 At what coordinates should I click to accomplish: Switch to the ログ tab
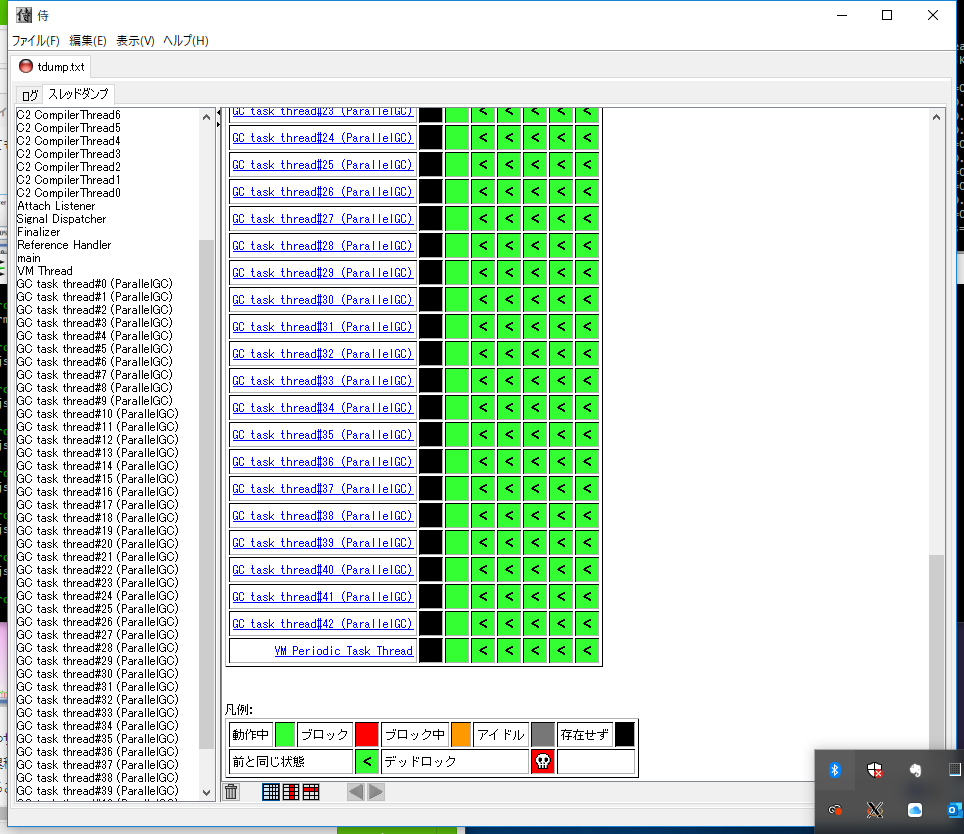tap(30, 95)
